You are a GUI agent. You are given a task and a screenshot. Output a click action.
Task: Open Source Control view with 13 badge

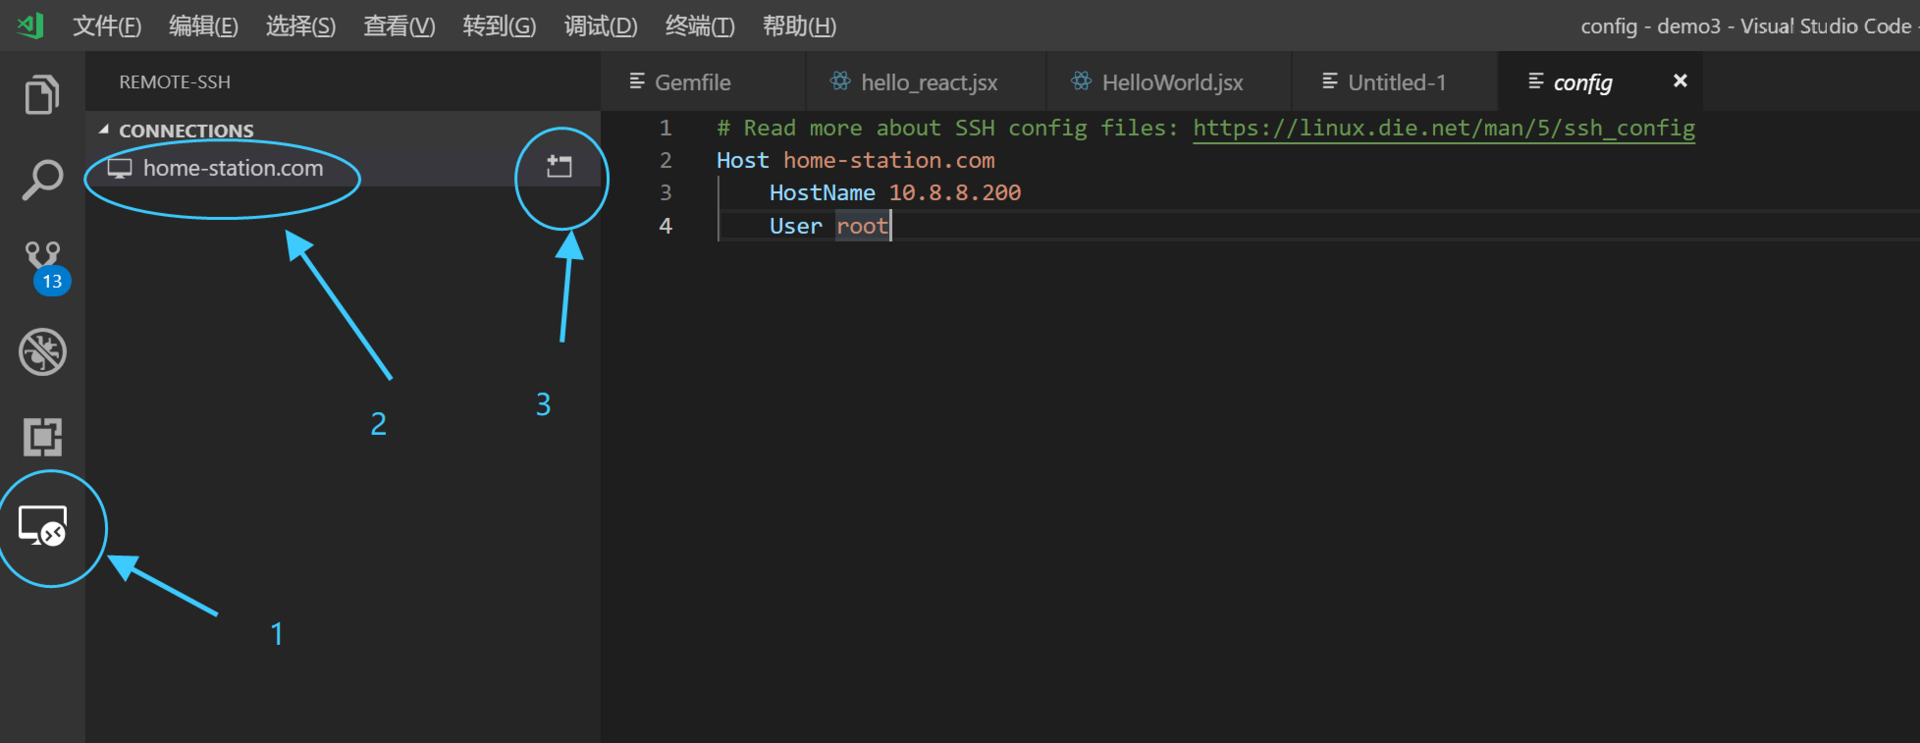click(44, 267)
